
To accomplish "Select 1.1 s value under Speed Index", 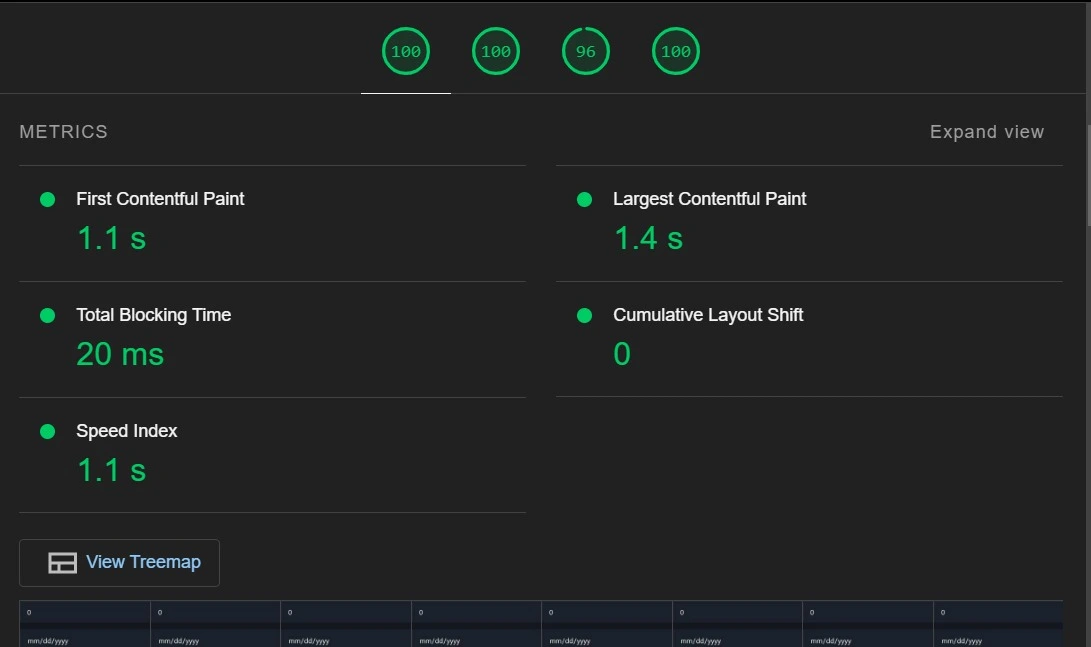I will (111, 470).
